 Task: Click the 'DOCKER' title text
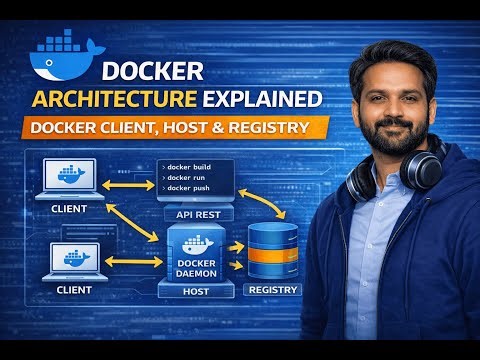click(x=152, y=71)
